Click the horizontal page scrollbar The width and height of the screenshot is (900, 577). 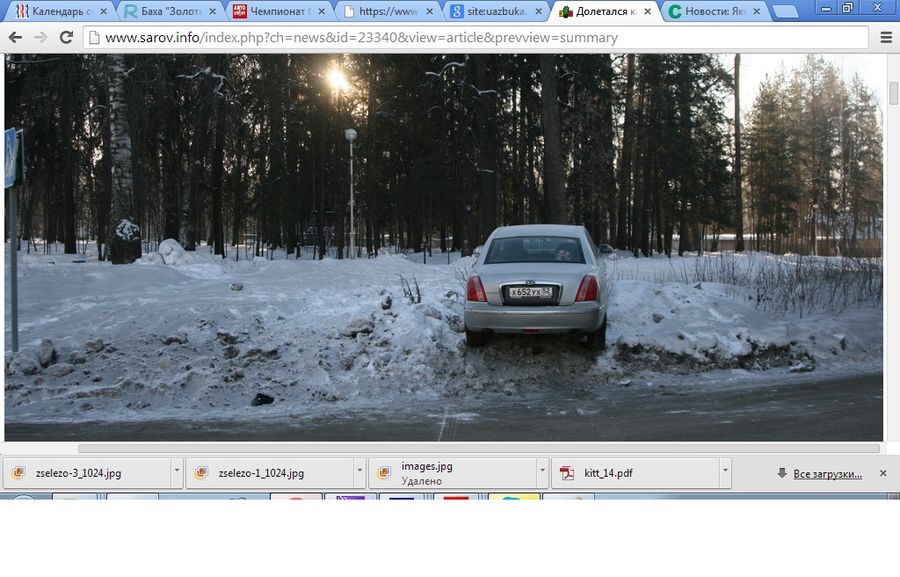click(478, 449)
